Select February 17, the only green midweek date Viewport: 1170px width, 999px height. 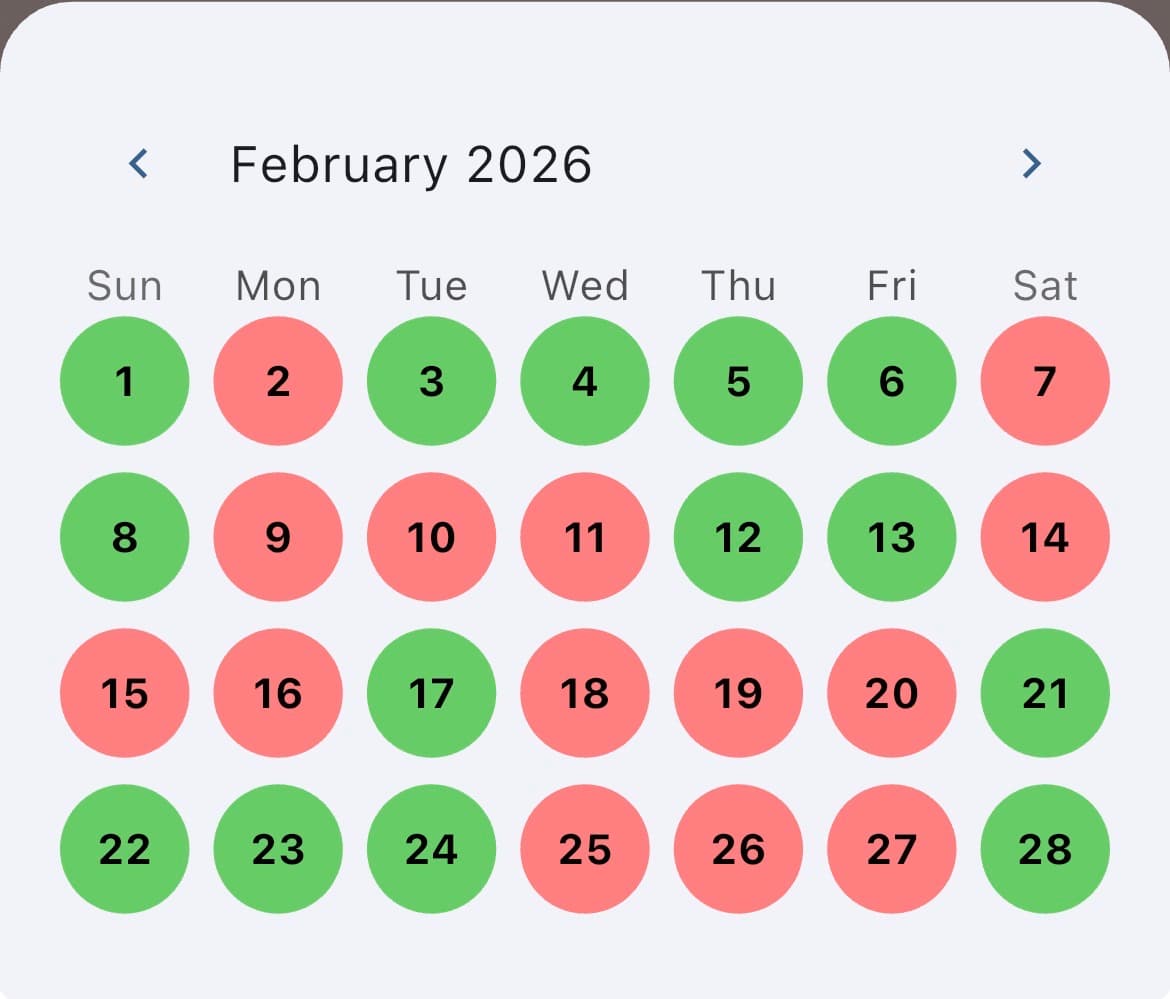pyautogui.click(x=431, y=693)
